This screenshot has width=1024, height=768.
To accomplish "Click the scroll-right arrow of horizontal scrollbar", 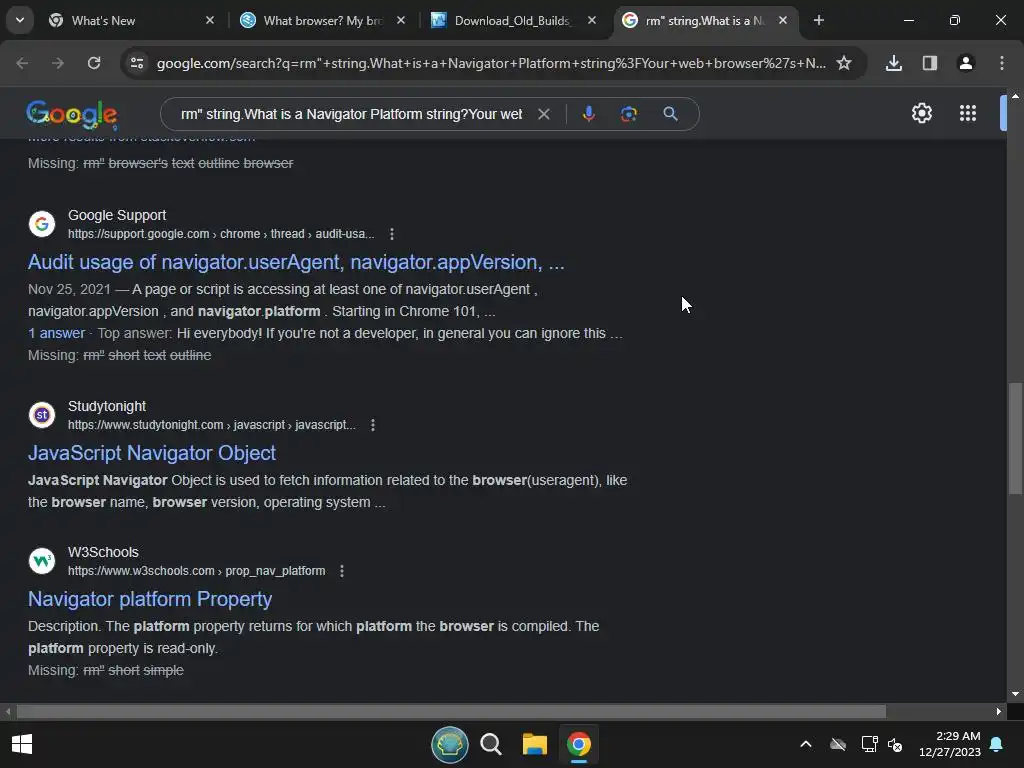I will pyautogui.click(x=999, y=711).
